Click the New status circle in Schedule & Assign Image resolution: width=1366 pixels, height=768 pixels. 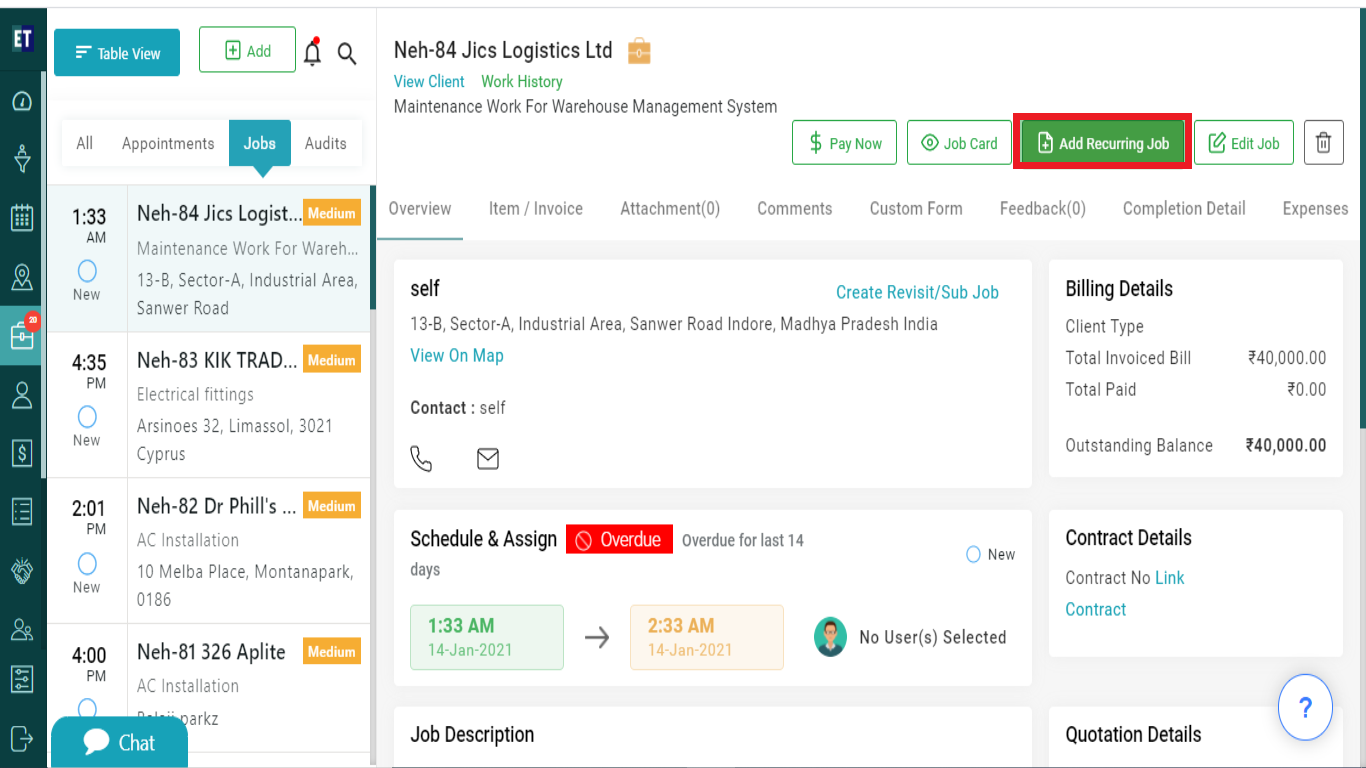[973, 554]
